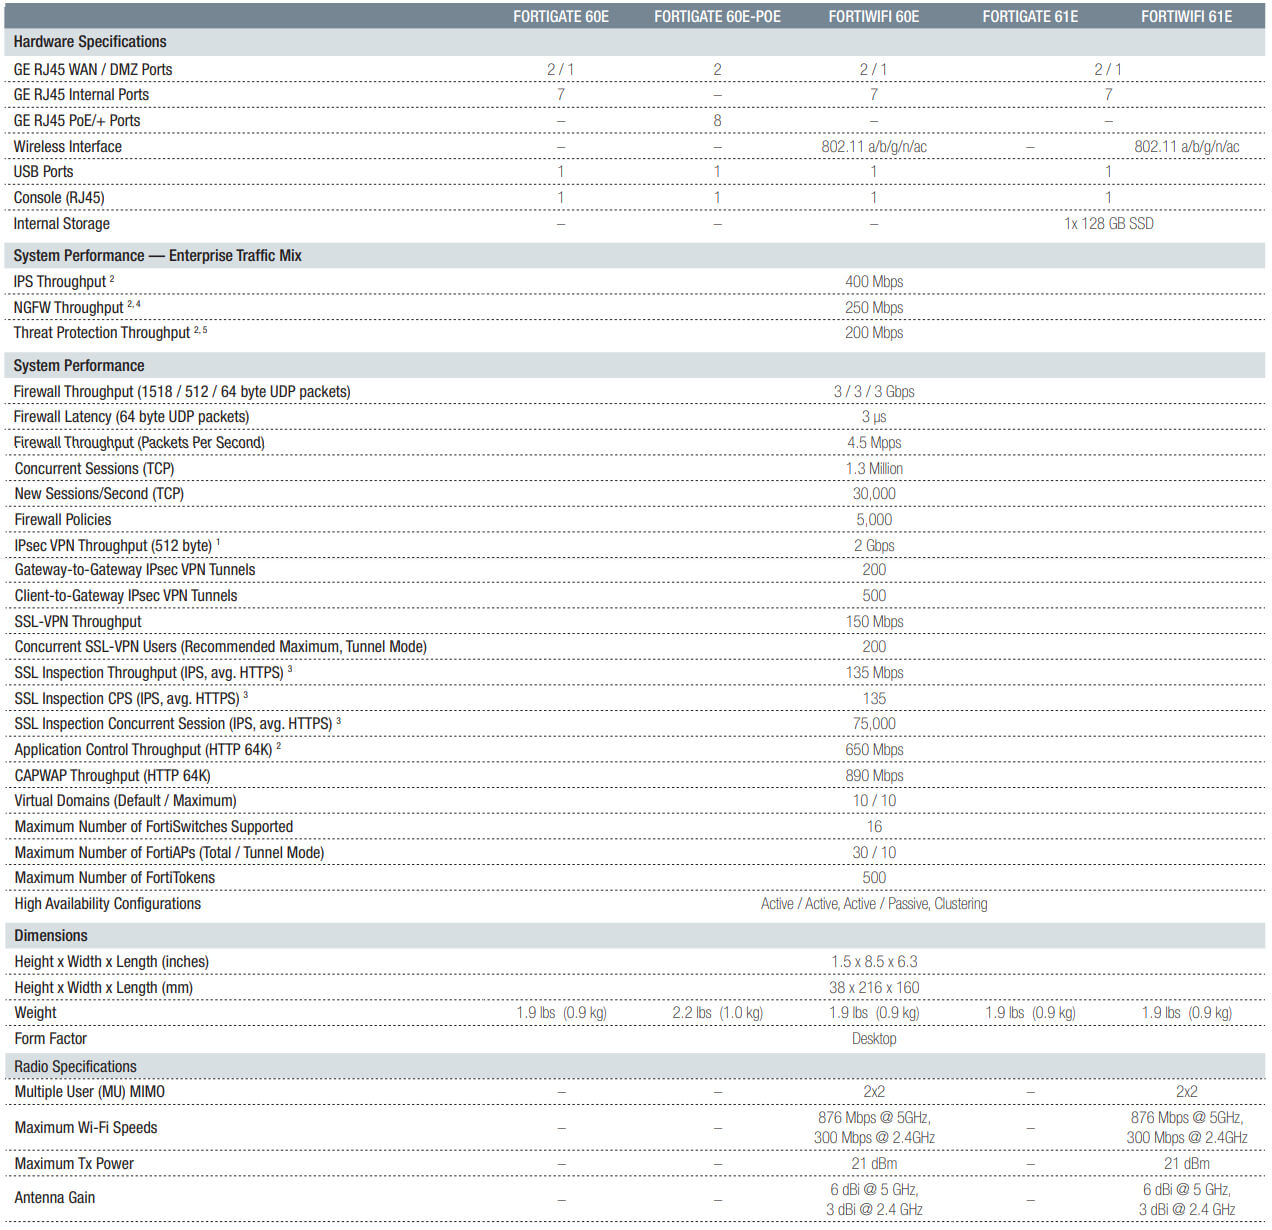Select the FORTIGATE 61E column header
This screenshot has width=1272, height=1230.
[1030, 16]
